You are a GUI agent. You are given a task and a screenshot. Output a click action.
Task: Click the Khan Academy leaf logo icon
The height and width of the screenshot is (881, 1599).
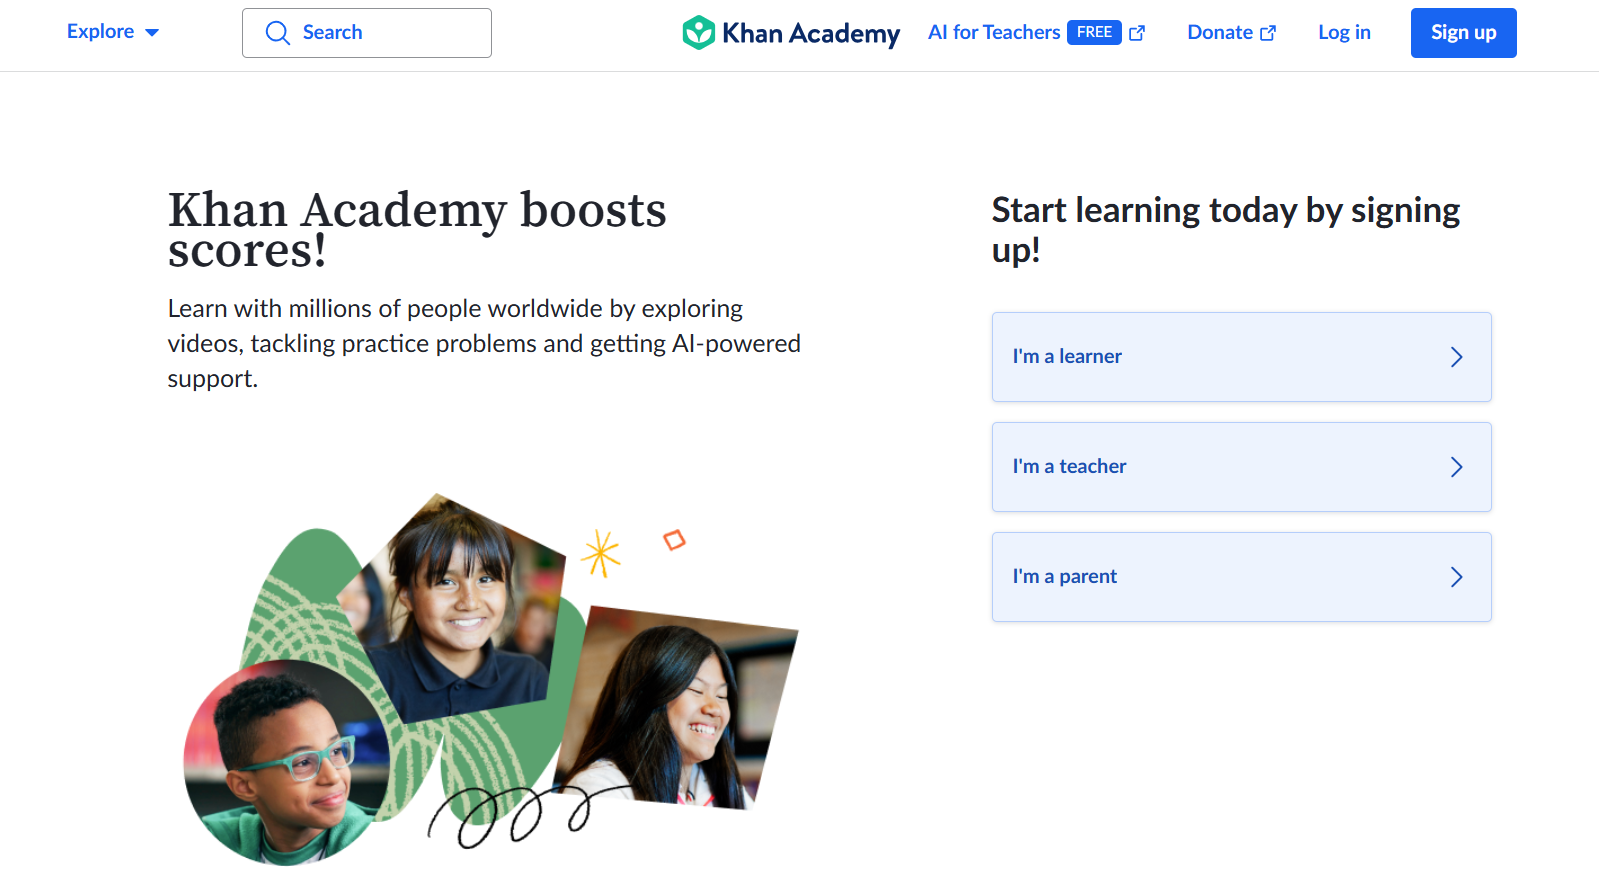pyautogui.click(x=698, y=33)
